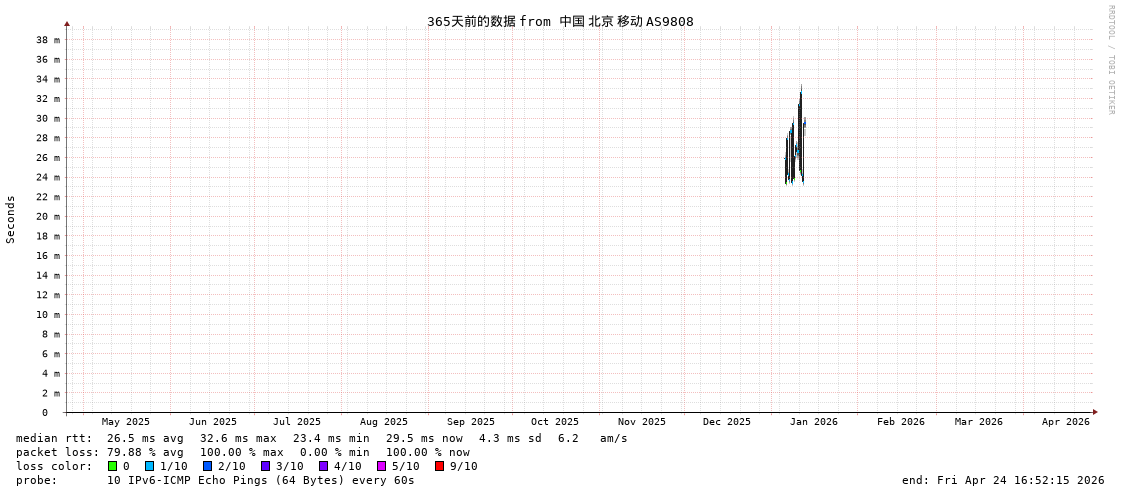Click the Oct 2025 month label
The image size is (1121, 494).
(x=554, y=422)
